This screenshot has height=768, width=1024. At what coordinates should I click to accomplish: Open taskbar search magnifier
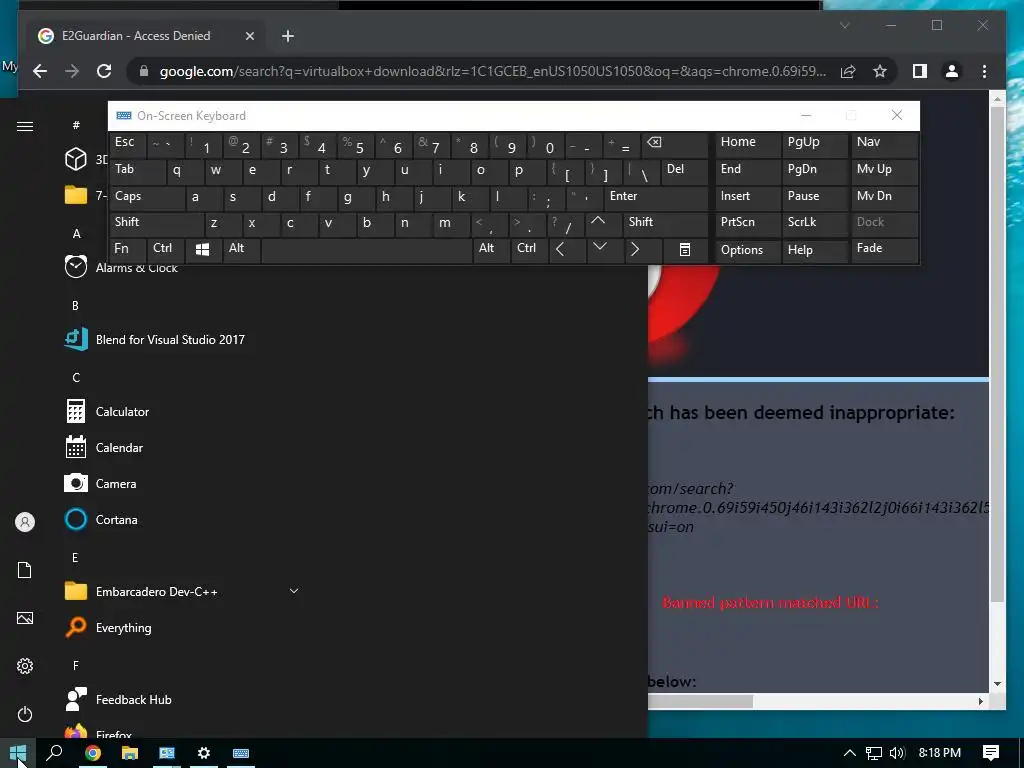55,753
